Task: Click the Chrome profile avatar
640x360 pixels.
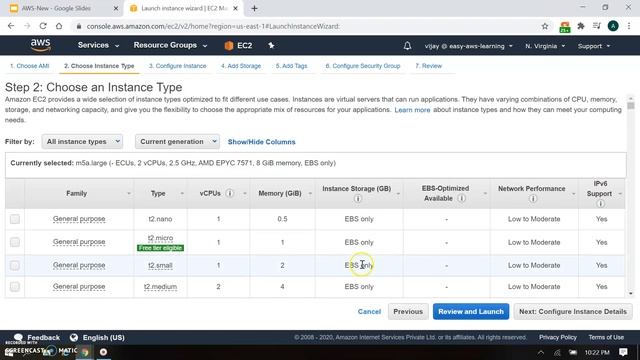Action: (x=613, y=26)
